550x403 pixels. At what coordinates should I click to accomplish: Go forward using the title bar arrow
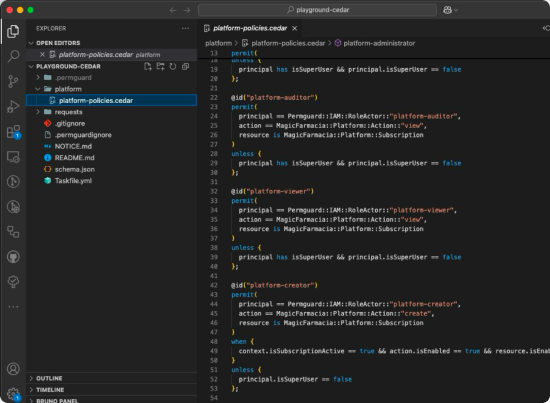(x=187, y=10)
